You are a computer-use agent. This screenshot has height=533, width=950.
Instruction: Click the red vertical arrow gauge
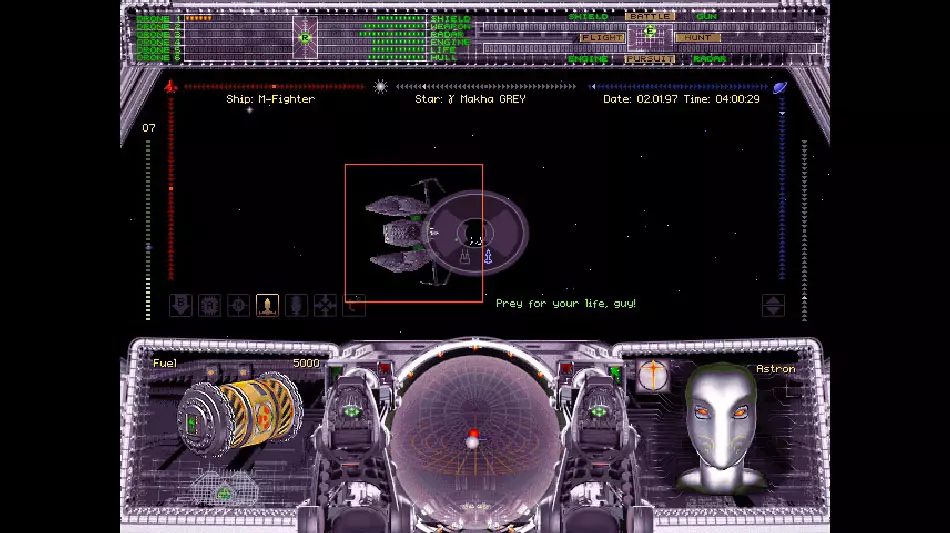point(171,188)
